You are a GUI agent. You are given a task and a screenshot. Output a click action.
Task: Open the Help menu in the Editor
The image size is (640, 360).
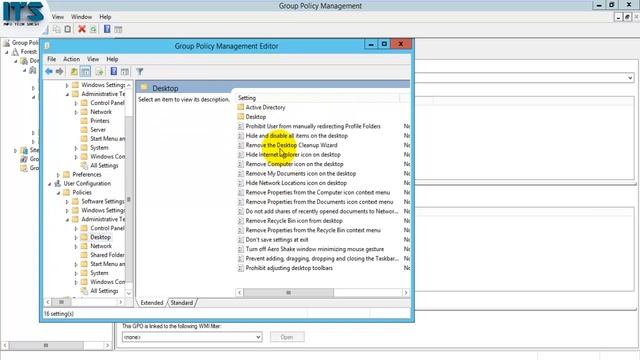coord(112,59)
